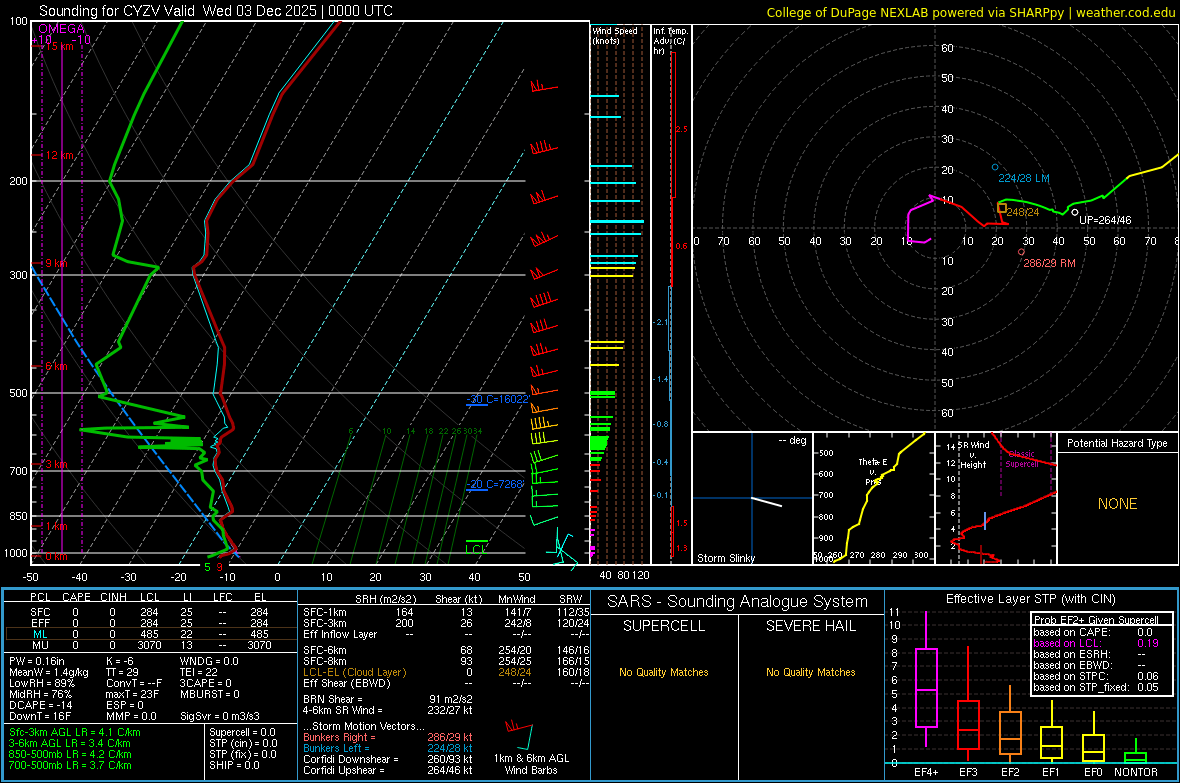The image size is (1180, 783).
Task: Click the white Corfidi upshear circle marker
Action: point(1075,213)
